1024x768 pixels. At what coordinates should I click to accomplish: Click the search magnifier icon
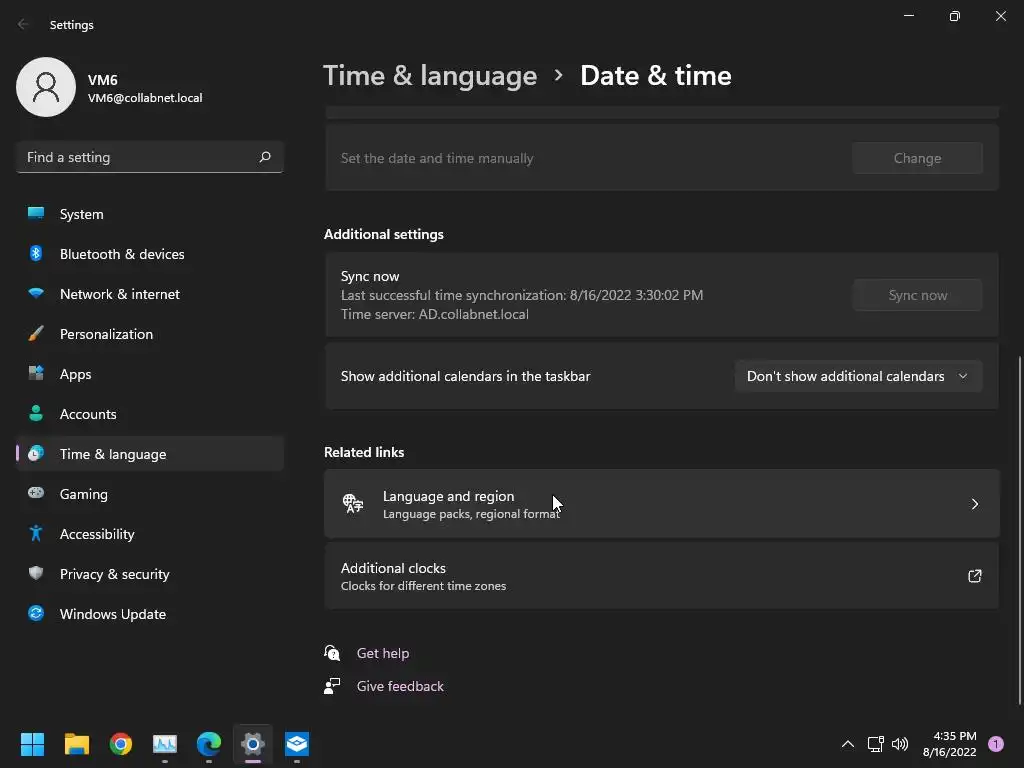[265, 157]
